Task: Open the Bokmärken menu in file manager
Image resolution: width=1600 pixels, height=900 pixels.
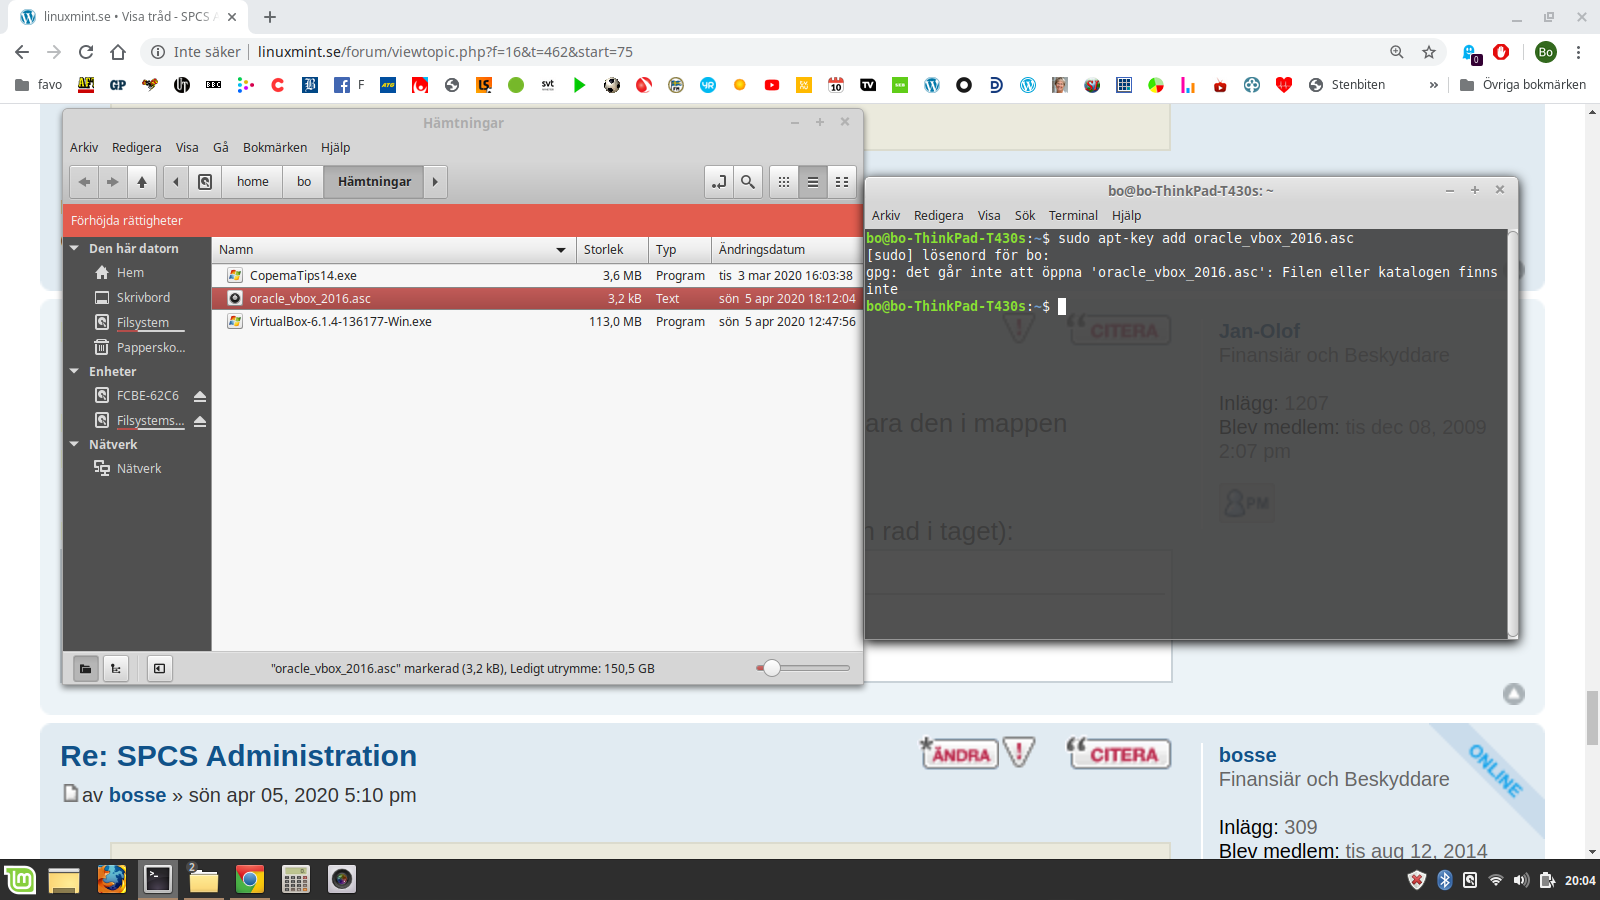Action: 274,148
